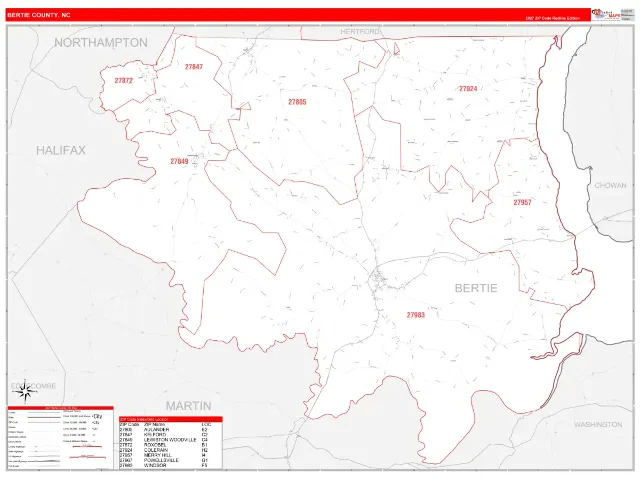Click KELFORD in the ZIP index table

(x=155, y=435)
